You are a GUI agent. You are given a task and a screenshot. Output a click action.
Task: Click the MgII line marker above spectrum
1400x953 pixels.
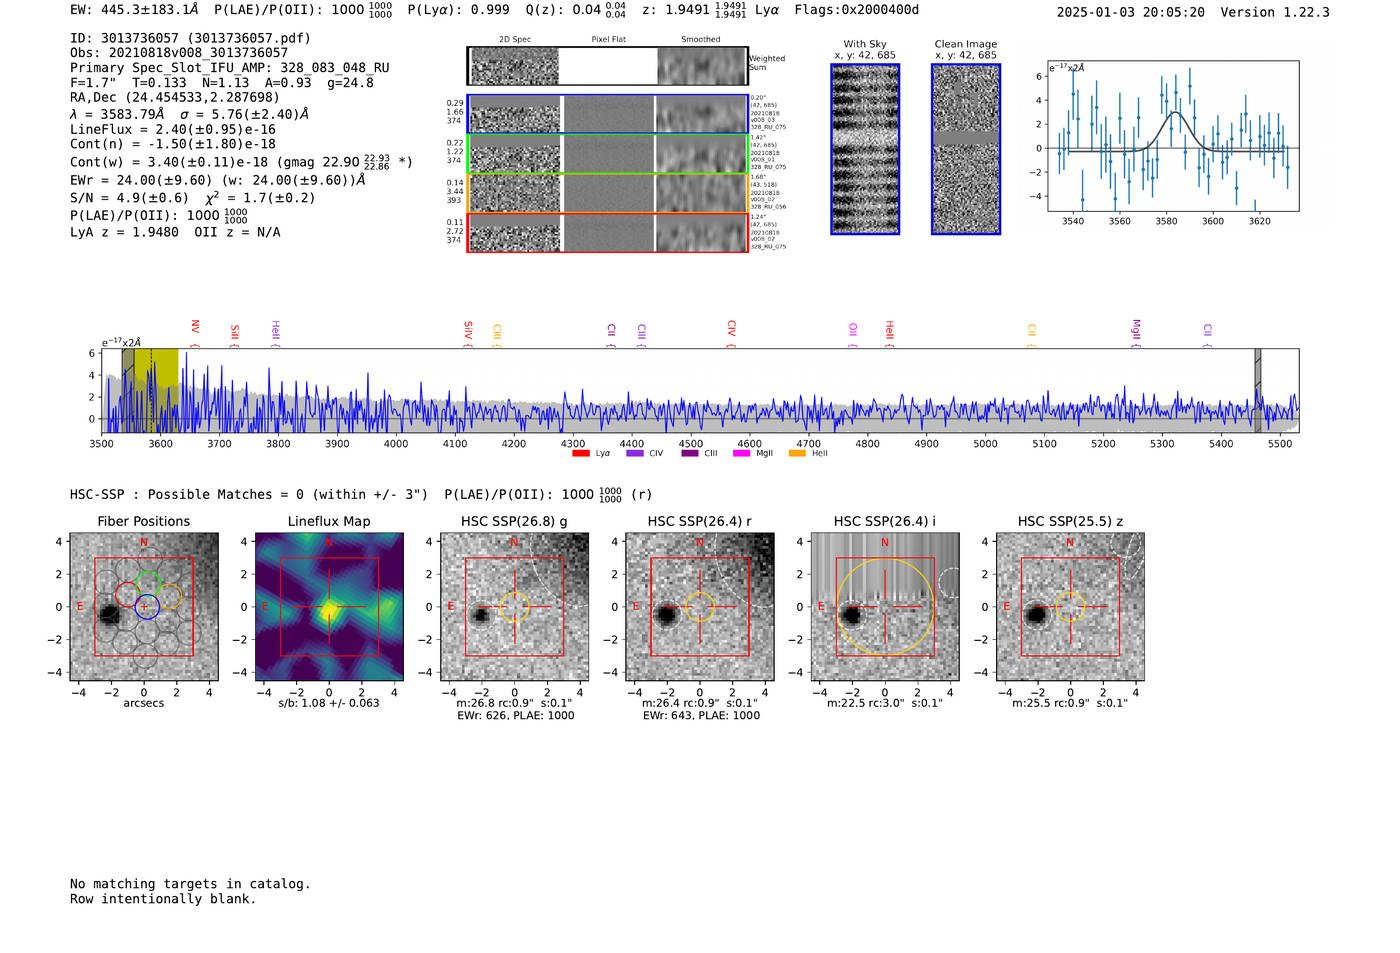pyautogui.click(x=1136, y=333)
